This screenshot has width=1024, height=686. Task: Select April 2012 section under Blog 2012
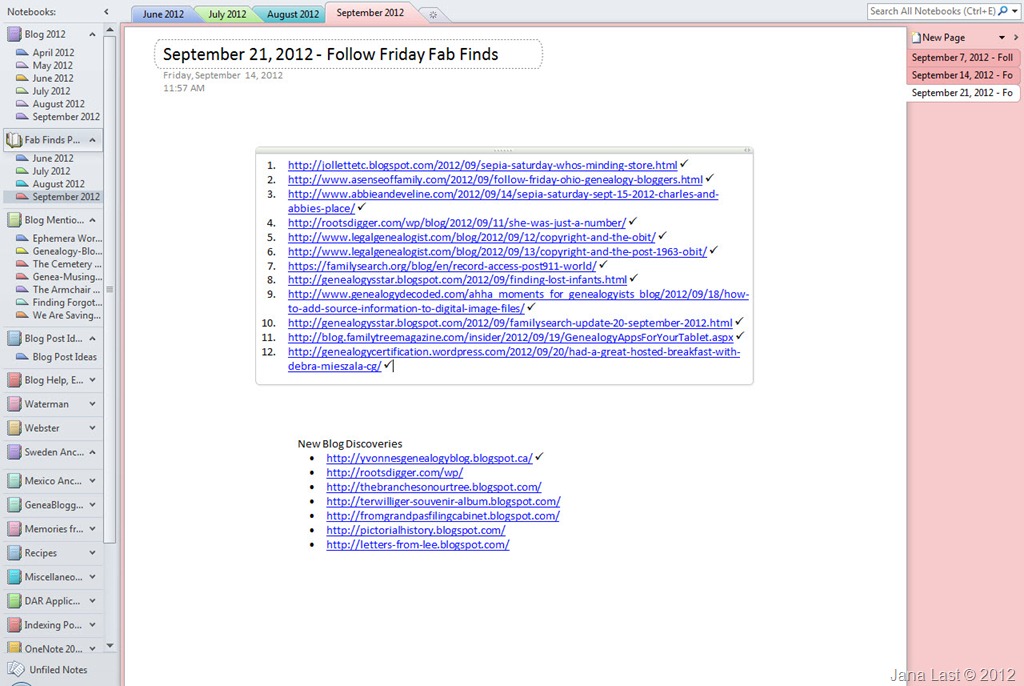pos(53,52)
